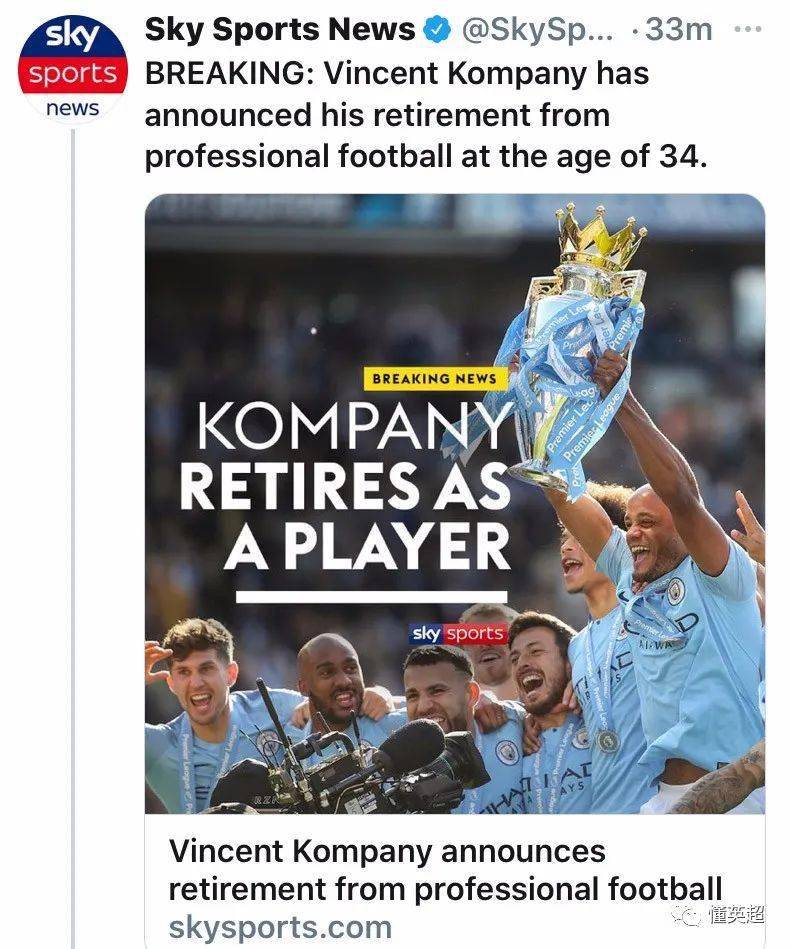This screenshot has height=949, width=790.
Task: Click the TV camera microphone in the photo
Action: [410, 746]
